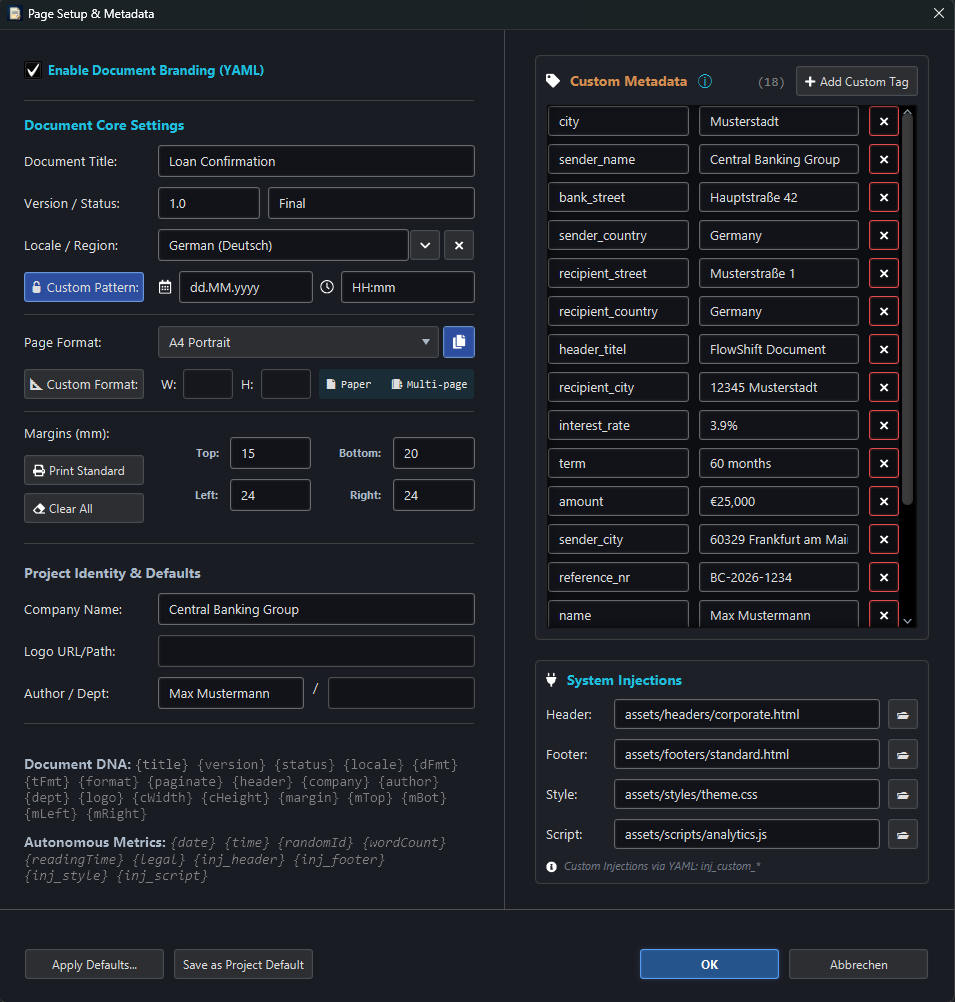Click Clear All margins button
Image resolution: width=955 pixels, height=1002 pixels.
[x=84, y=509]
